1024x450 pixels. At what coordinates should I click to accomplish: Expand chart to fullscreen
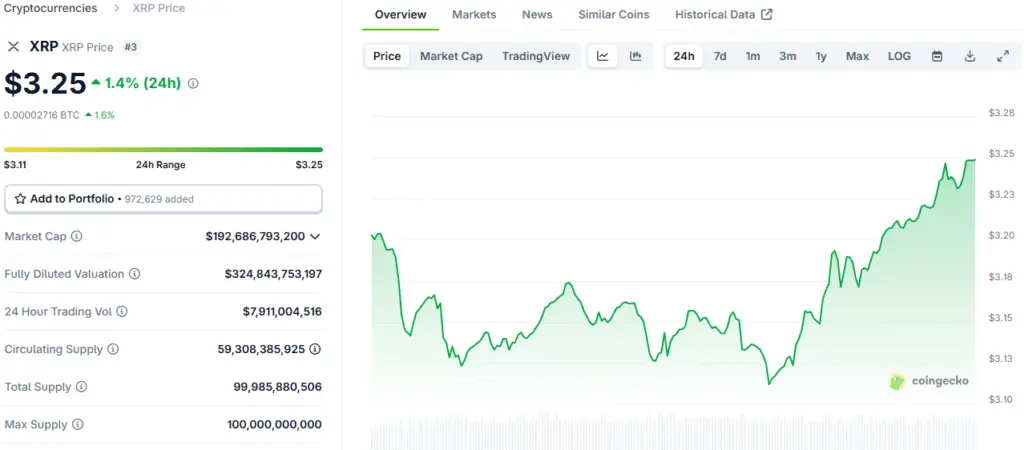[1003, 56]
